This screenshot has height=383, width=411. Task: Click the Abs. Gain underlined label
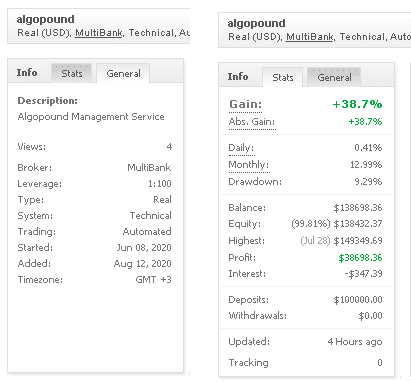(x=252, y=122)
